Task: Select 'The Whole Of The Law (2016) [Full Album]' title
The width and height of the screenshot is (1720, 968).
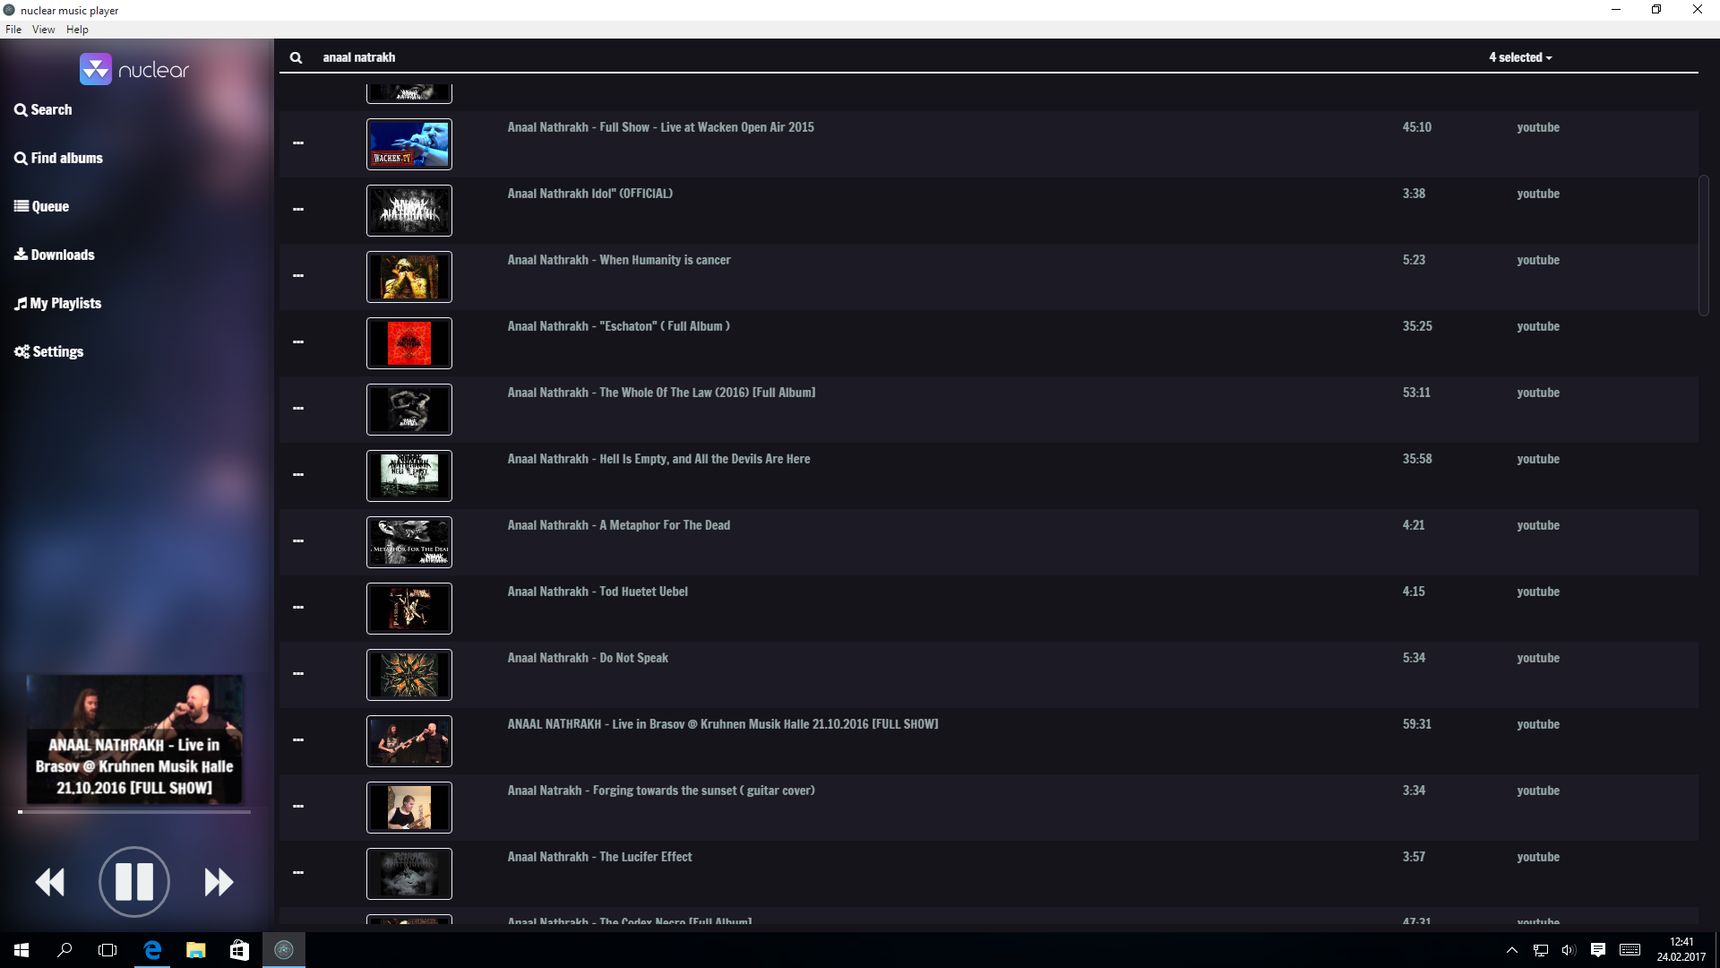Action: 707,393
